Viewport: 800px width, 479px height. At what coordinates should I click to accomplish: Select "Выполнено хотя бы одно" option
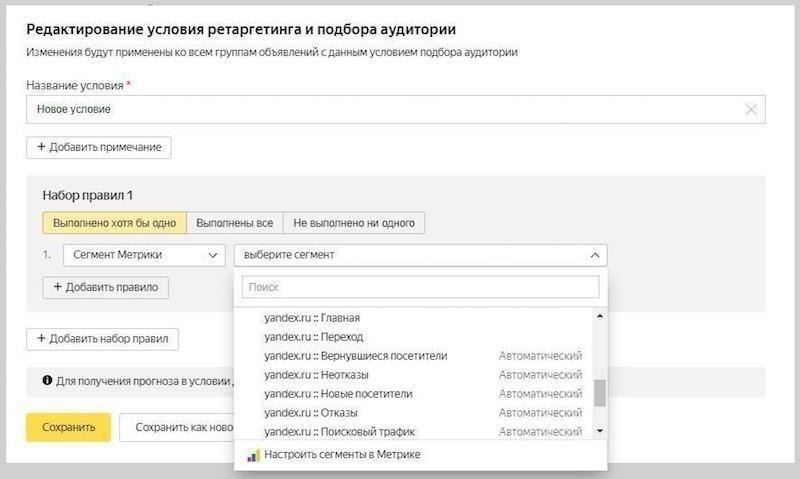coord(114,222)
